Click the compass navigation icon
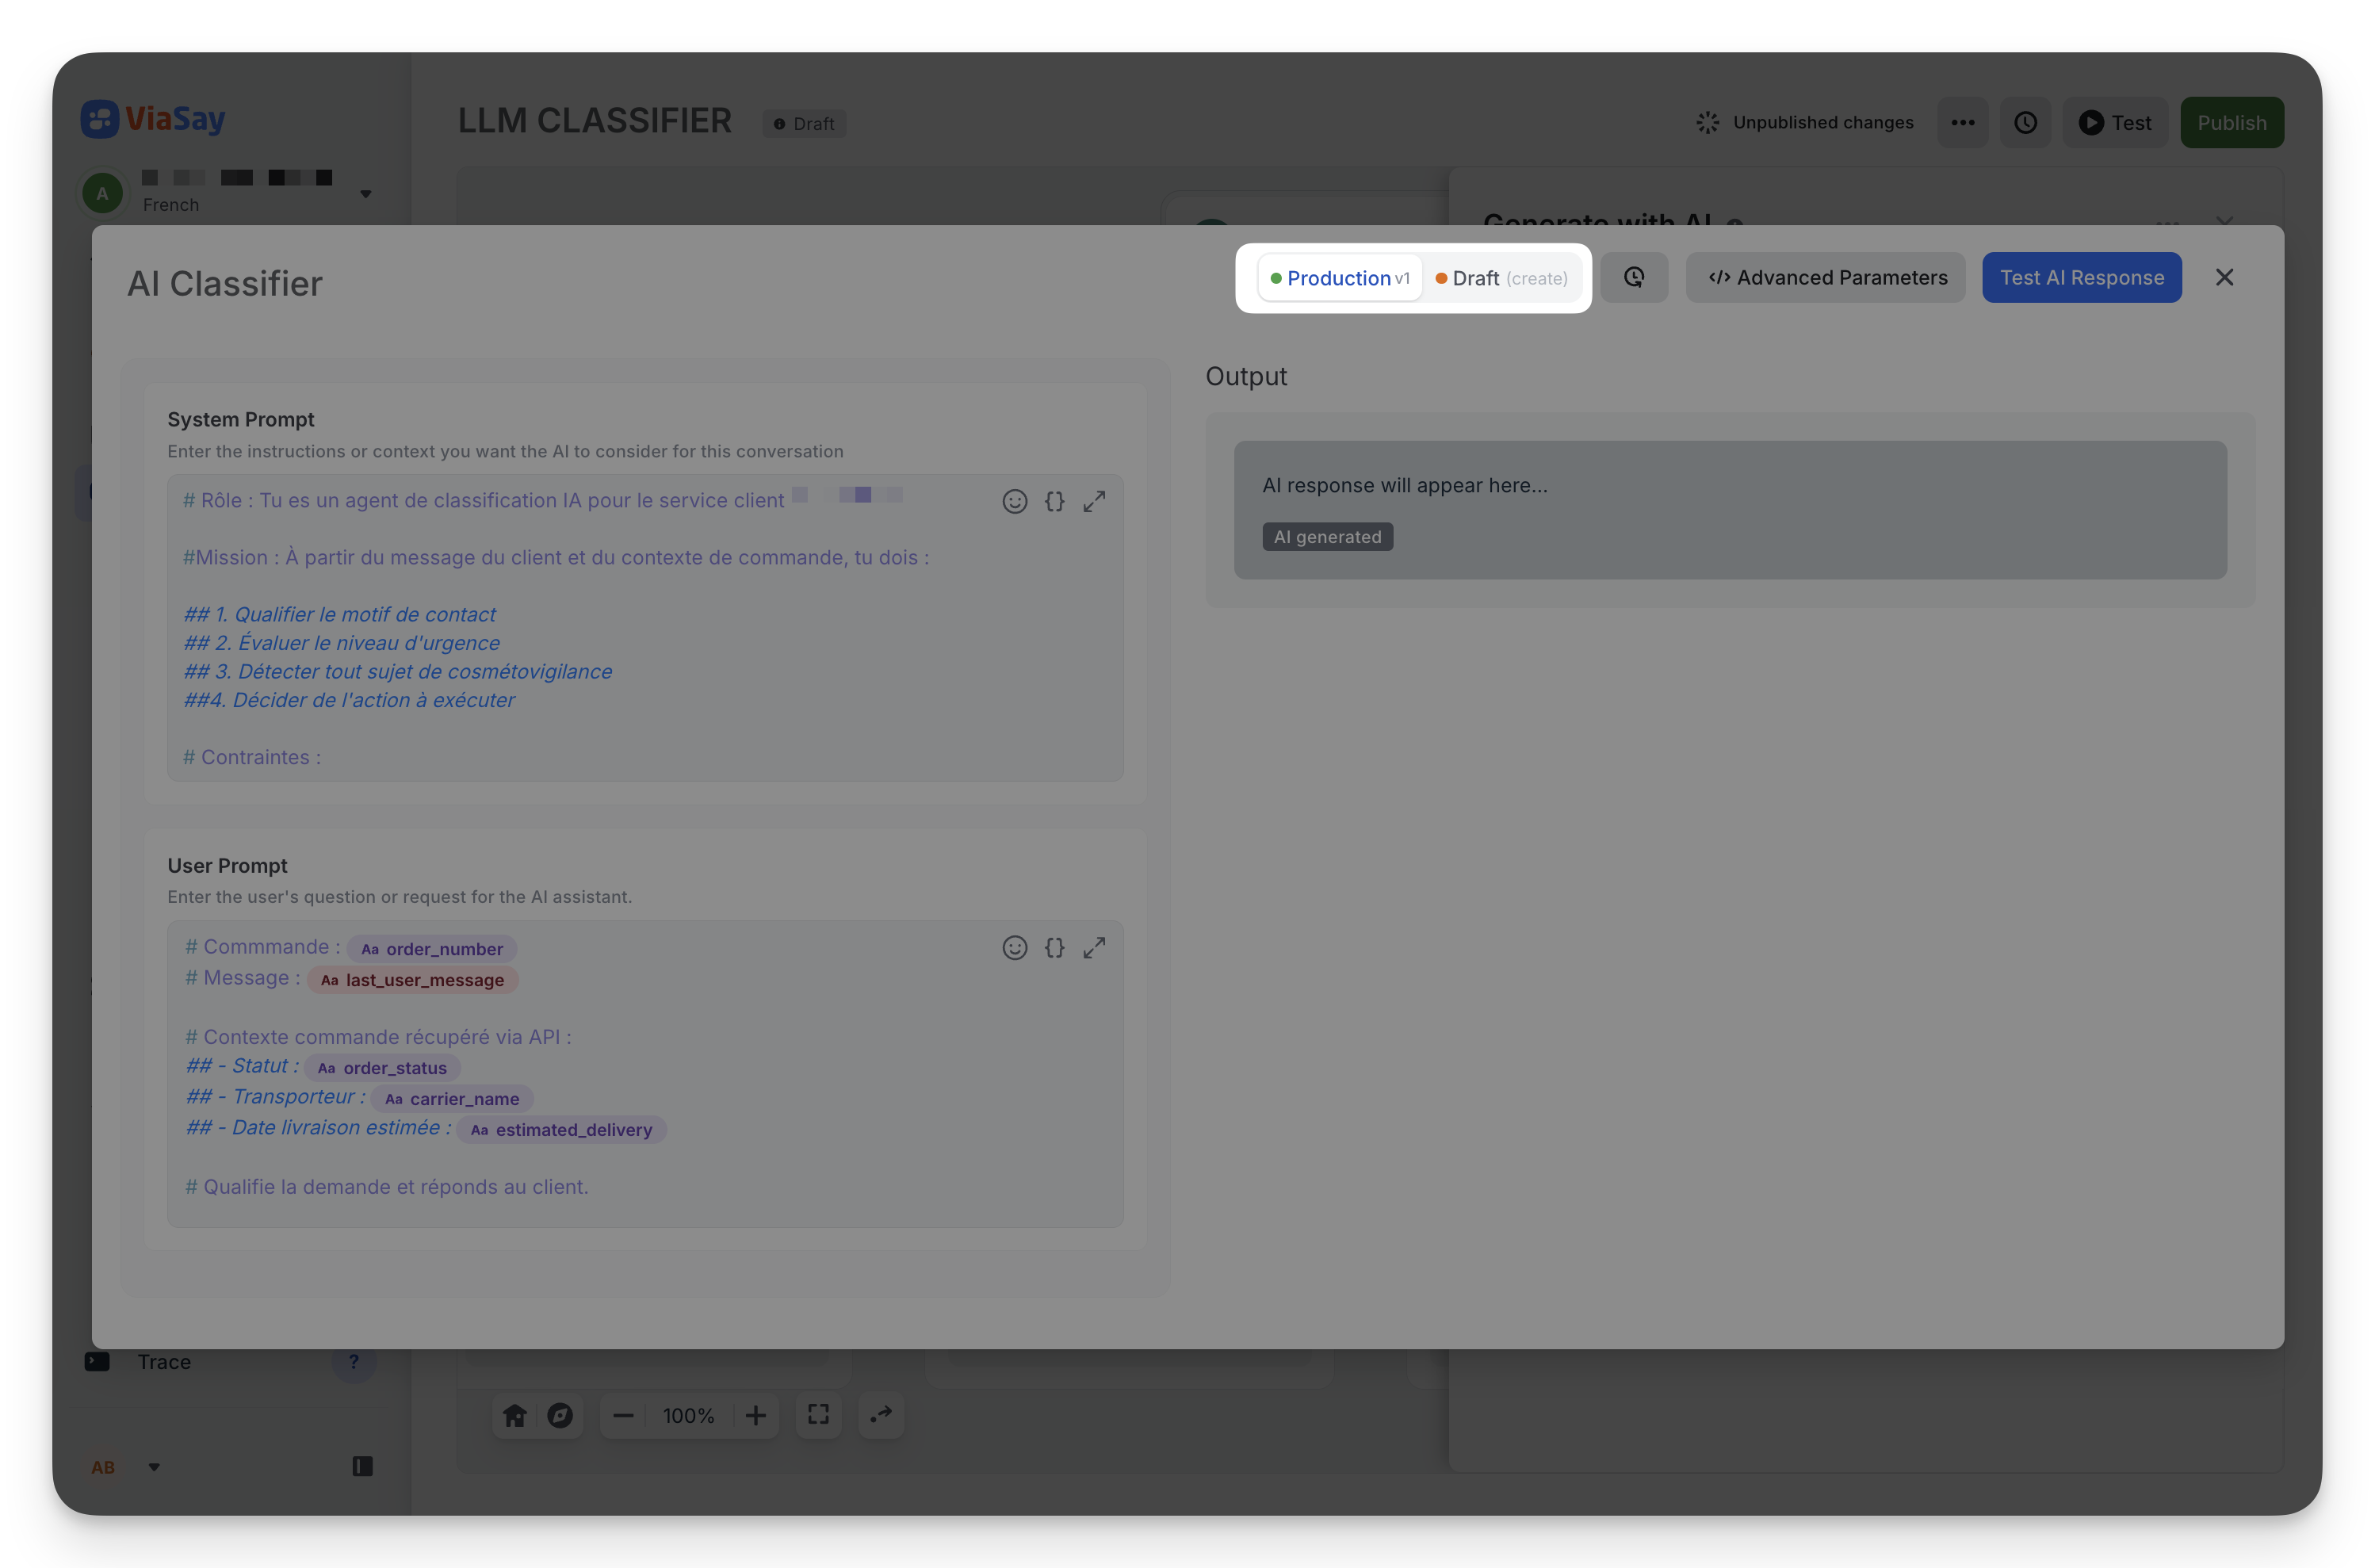This screenshot has height=1568, width=2375. pos(560,1415)
